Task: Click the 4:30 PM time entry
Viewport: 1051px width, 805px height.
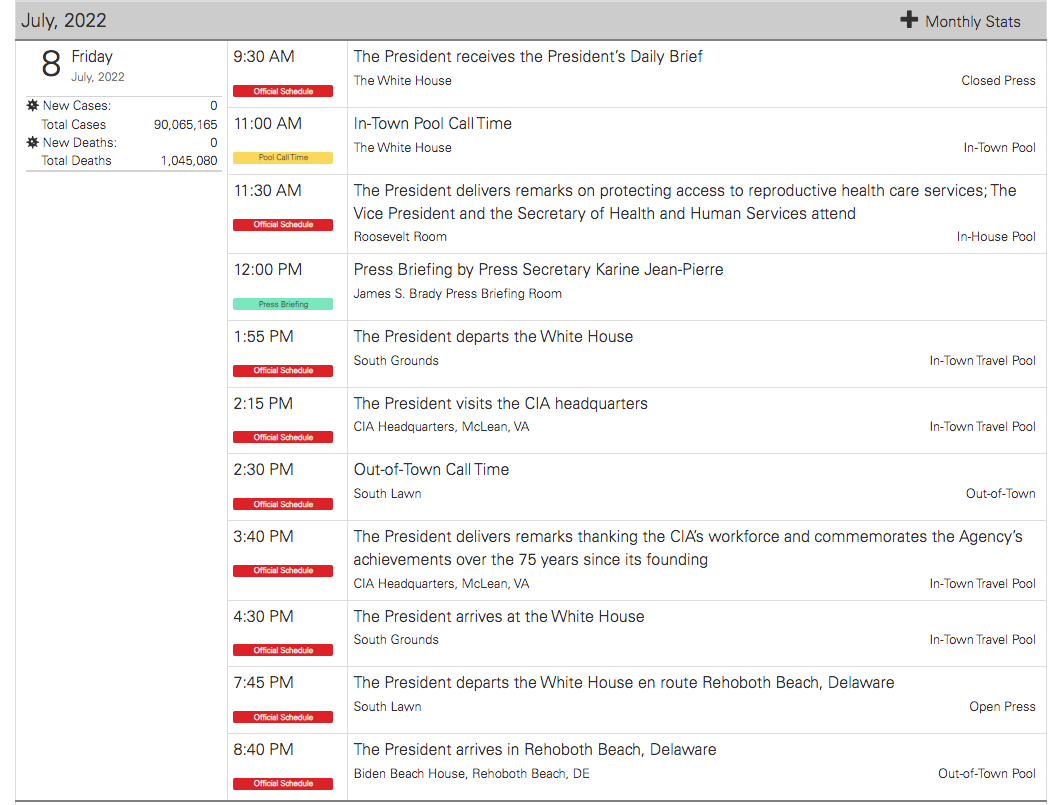Action: (263, 617)
